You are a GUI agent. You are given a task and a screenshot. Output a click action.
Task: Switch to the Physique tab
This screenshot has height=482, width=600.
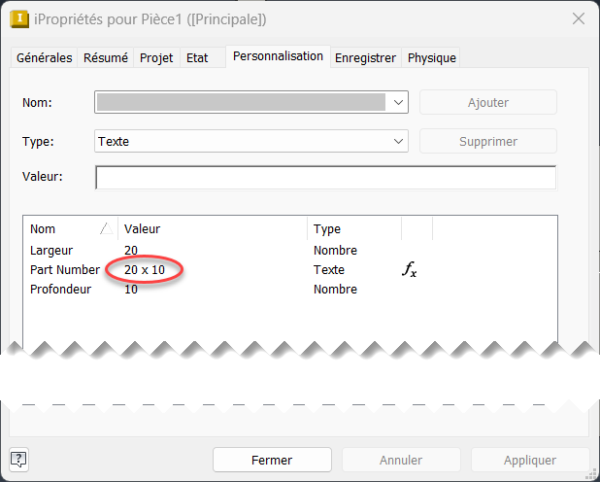432,58
